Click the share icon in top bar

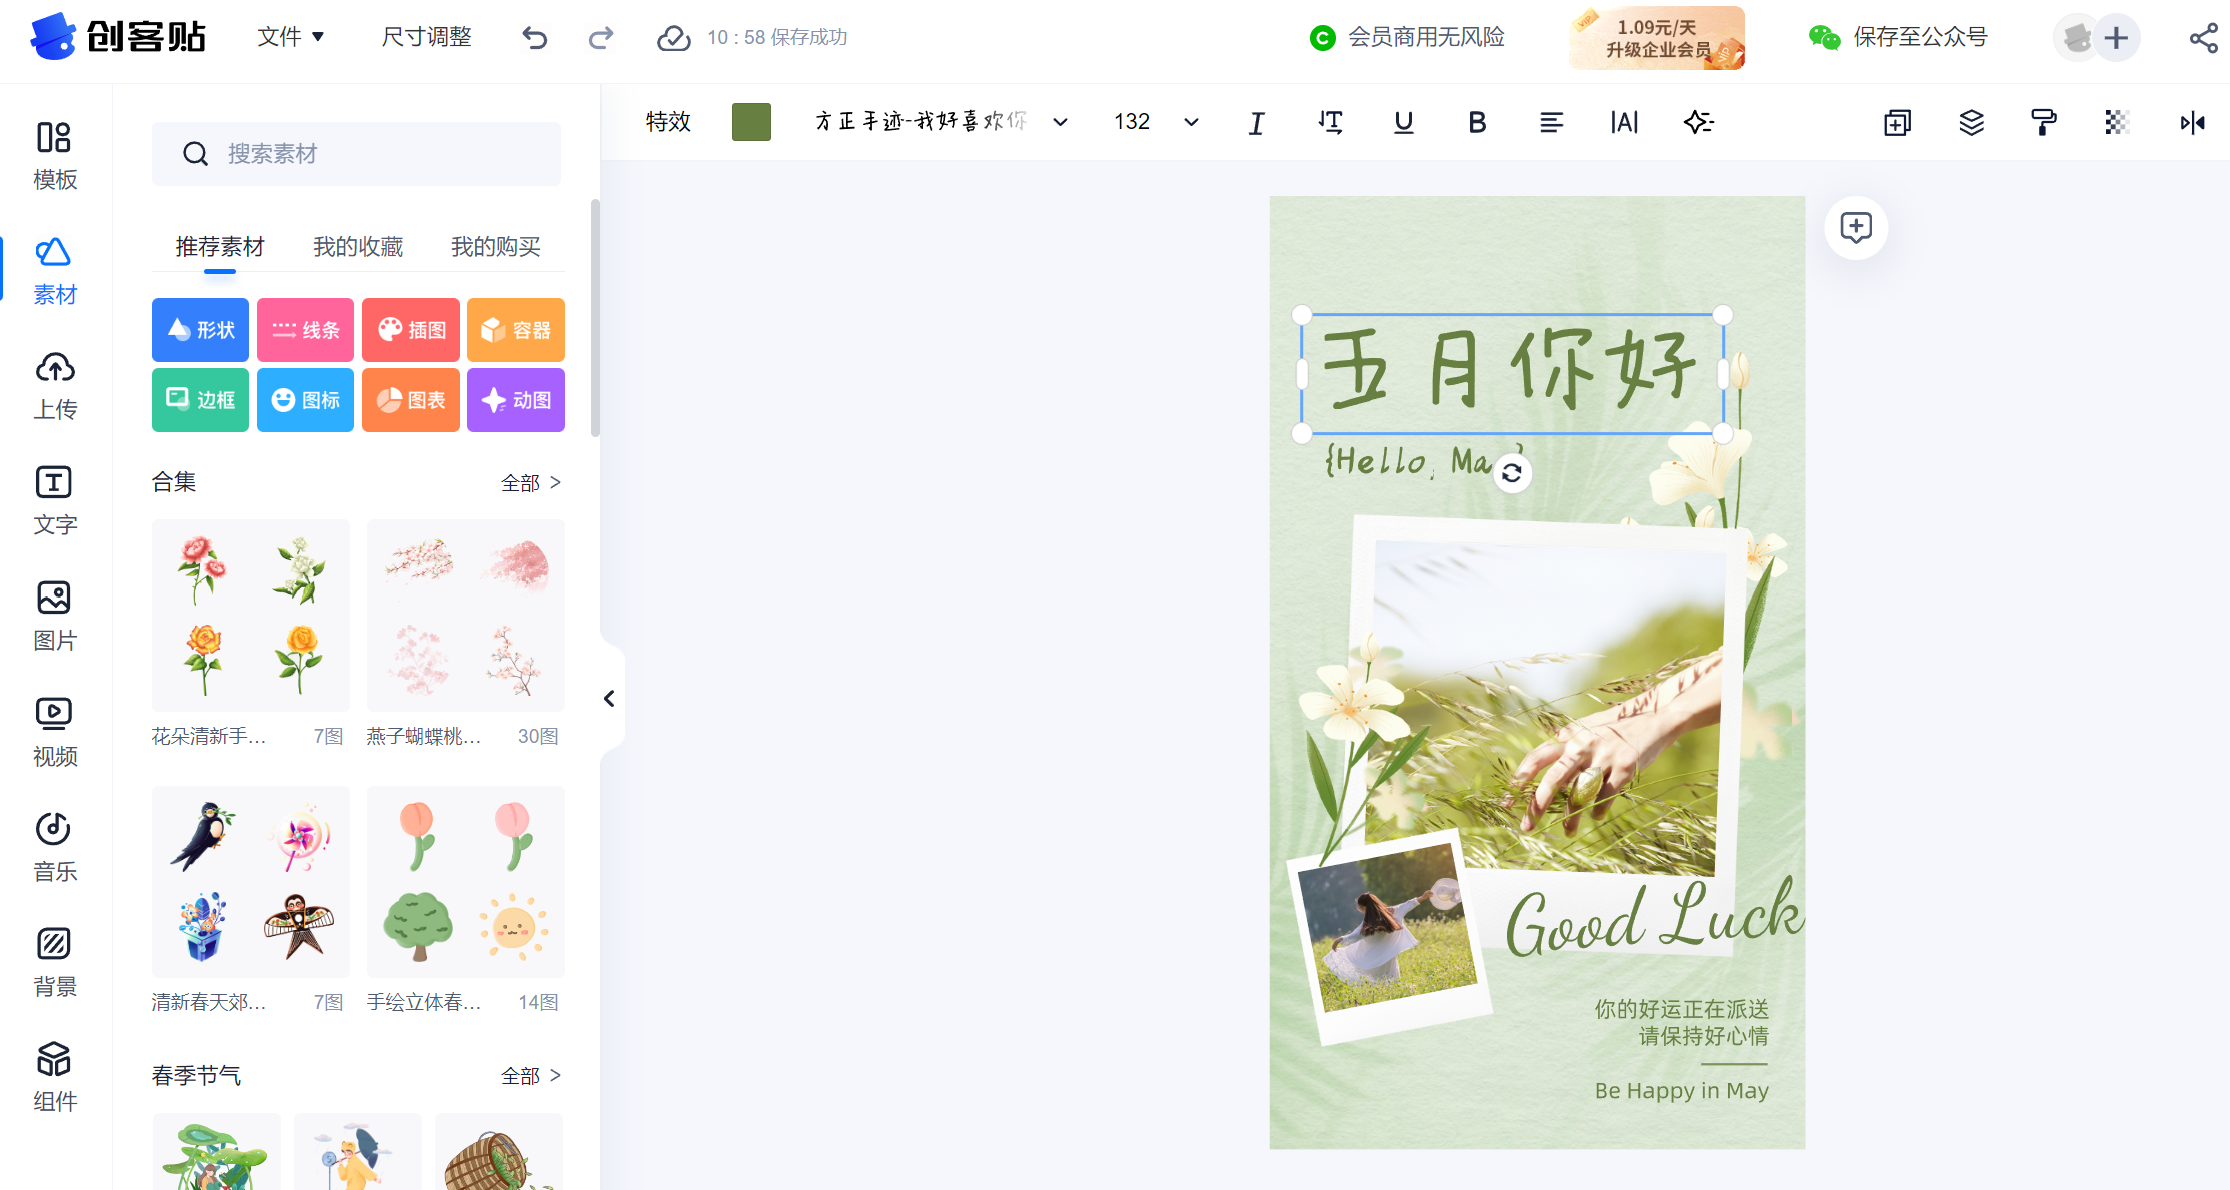tap(2203, 38)
